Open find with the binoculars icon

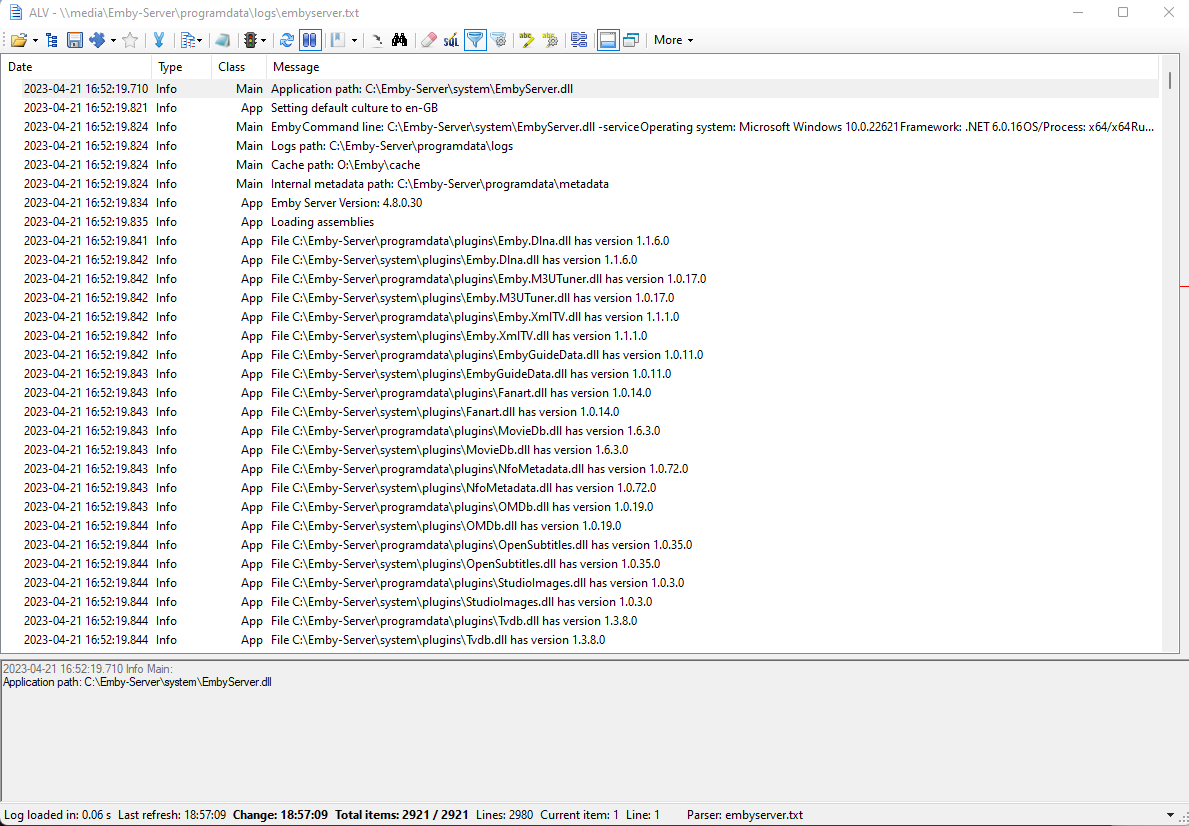pyautogui.click(x=399, y=40)
